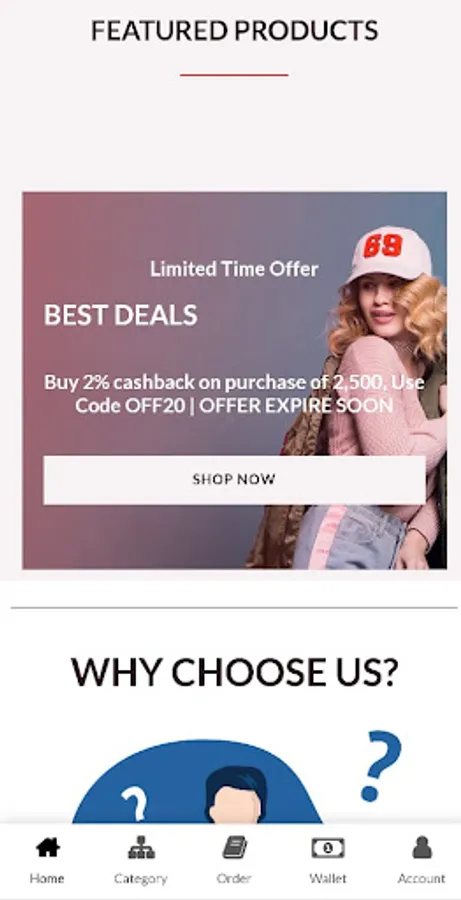461x900 pixels.
Task: Select the Wallet tab label
Action: point(328,878)
